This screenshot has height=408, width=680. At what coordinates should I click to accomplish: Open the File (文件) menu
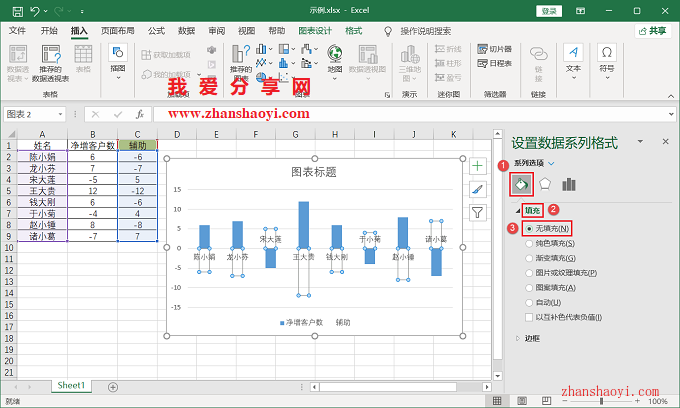tap(17, 31)
